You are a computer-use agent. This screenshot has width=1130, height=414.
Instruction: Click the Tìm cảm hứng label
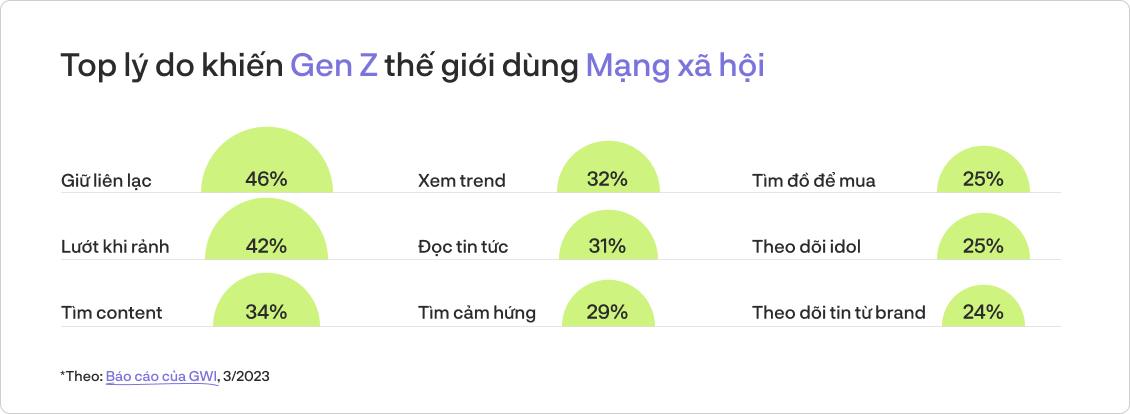(x=477, y=313)
